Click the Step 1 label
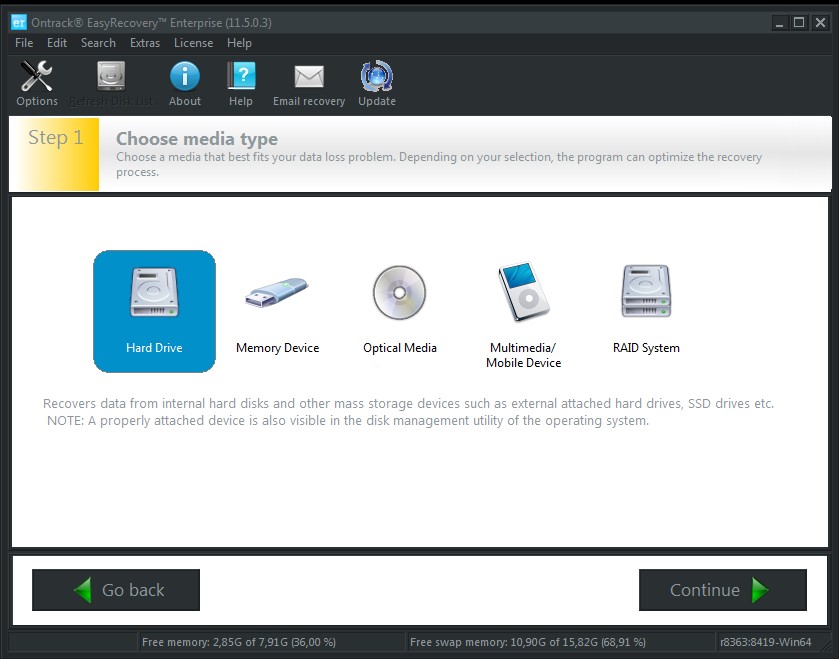The height and width of the screenshot is (659, 839). click(56, 137)
